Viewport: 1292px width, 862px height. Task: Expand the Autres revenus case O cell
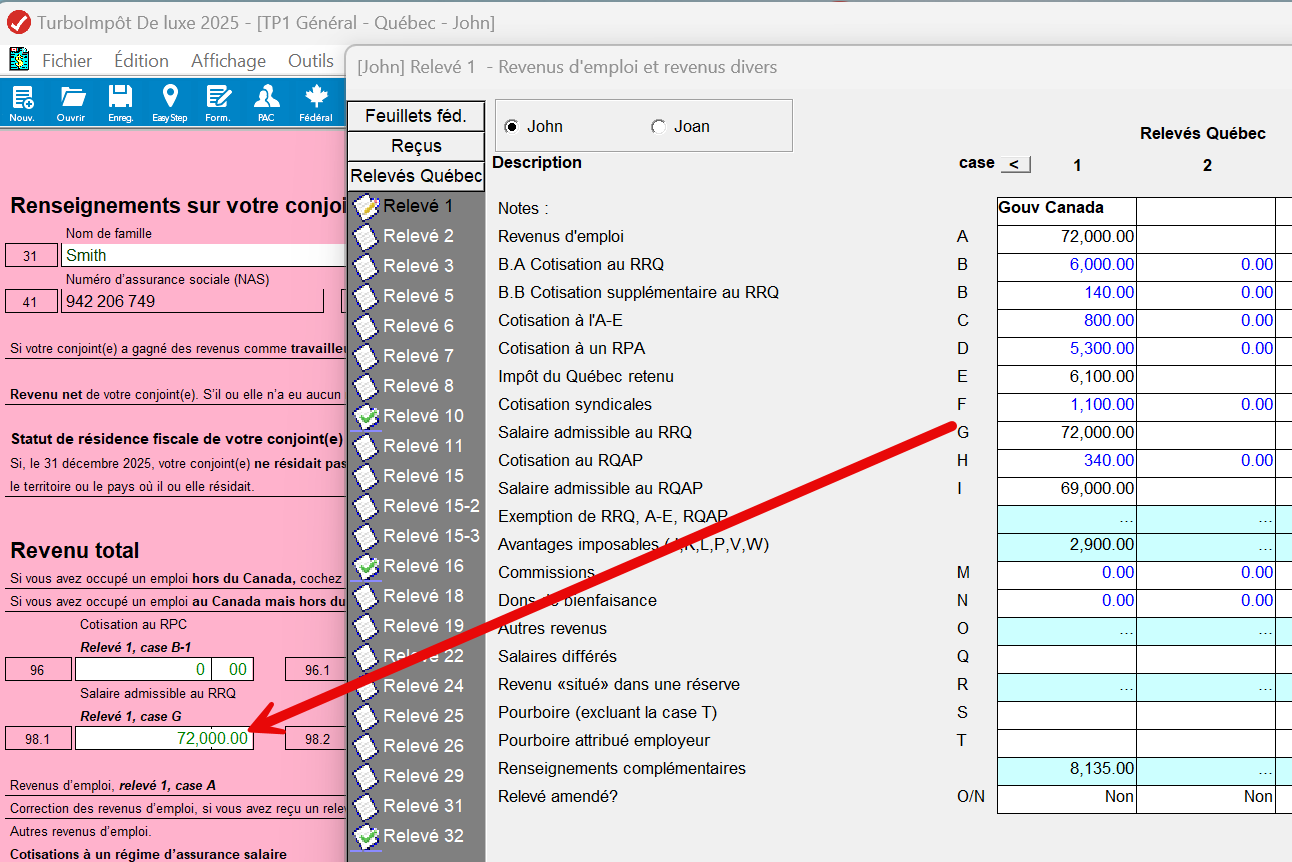(x=1066, y=629)
